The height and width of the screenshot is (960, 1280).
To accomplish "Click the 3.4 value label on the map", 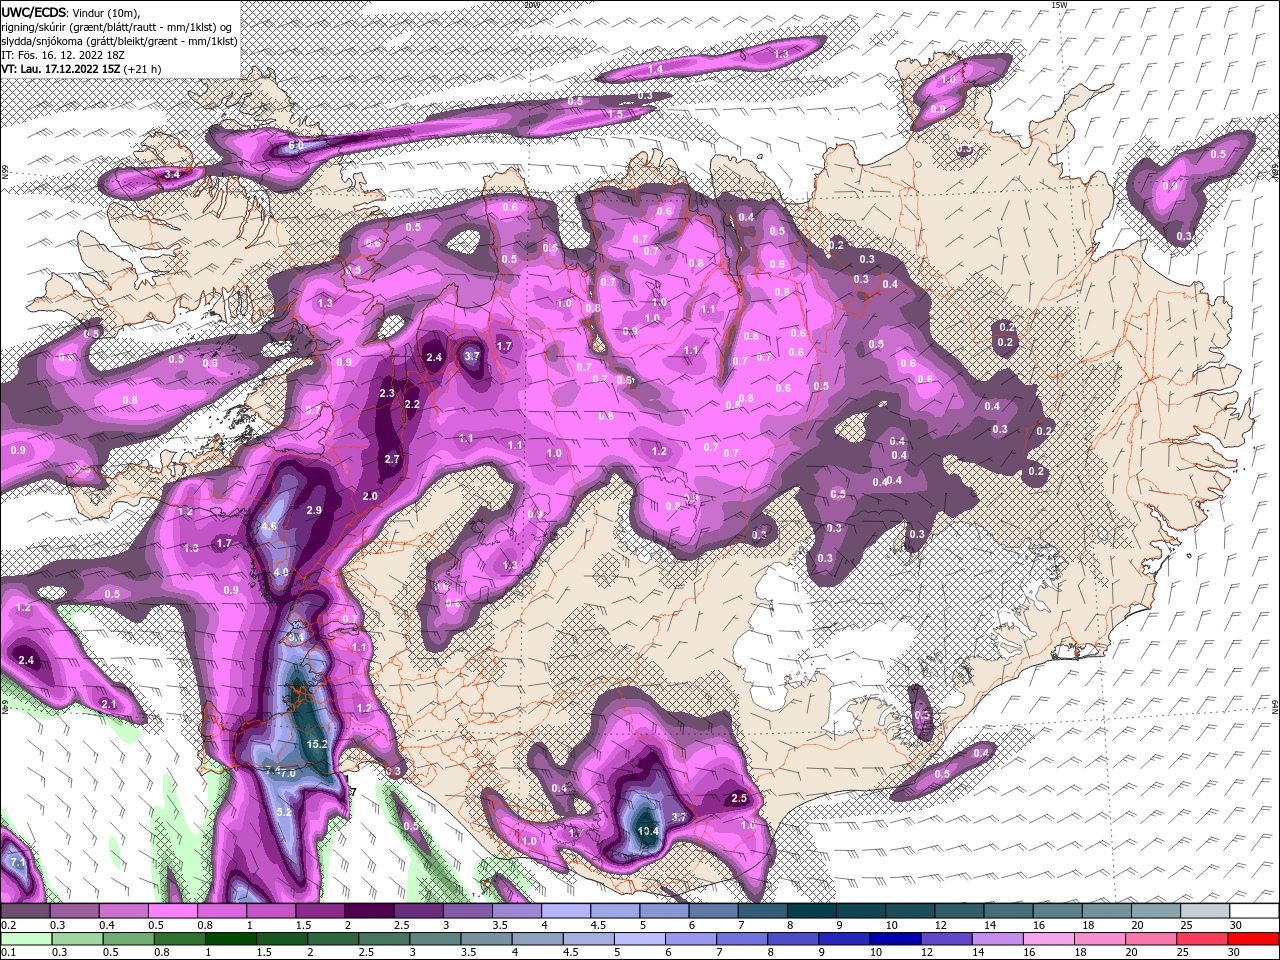I will point(172,174).
